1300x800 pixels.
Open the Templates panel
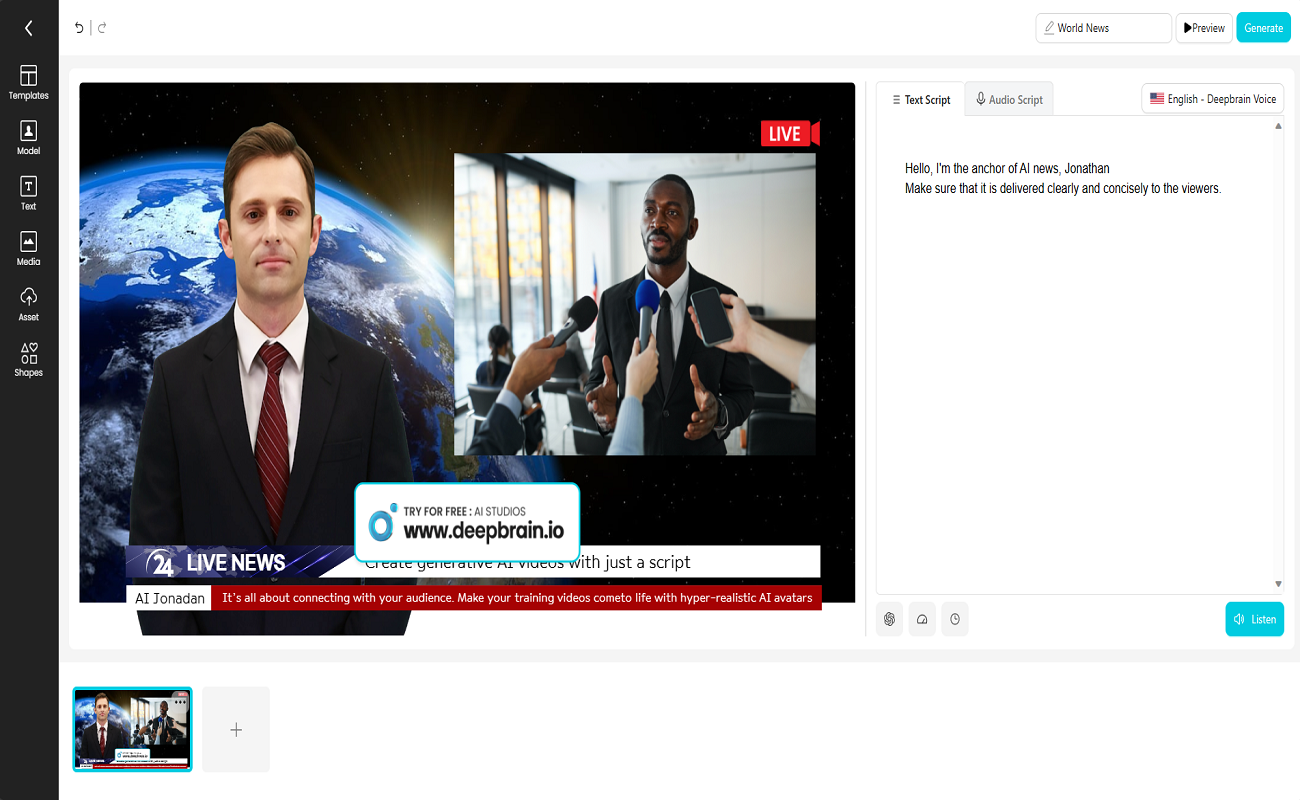tap(28, 82)
